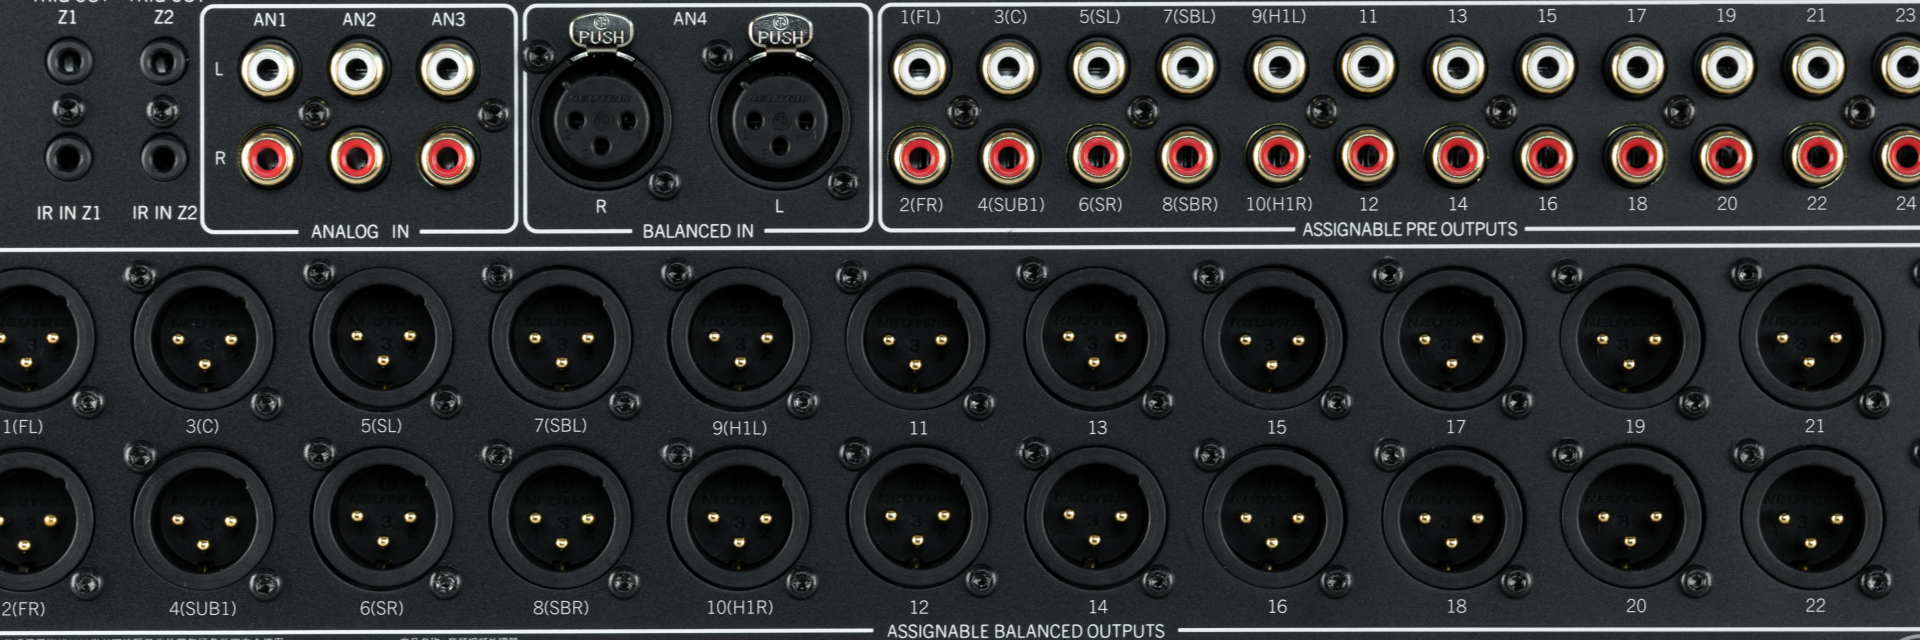Select the 5(SL) XLR balanced output
The width and height of the screenshot is (1920, 640).
(382, 339)
